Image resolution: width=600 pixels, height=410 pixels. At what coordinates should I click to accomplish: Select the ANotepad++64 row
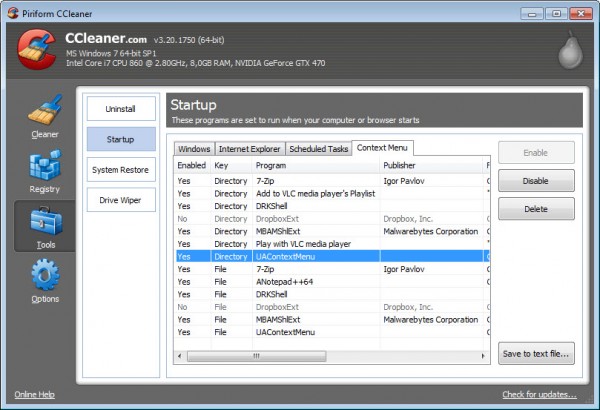pyautogui.click(x=332, y=282)
